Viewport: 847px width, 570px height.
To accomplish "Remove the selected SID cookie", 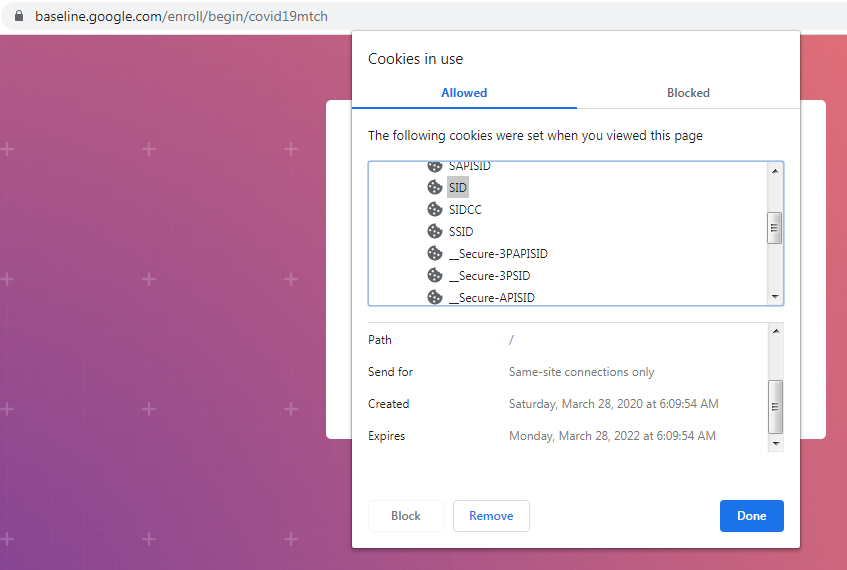I will (491, 516).
